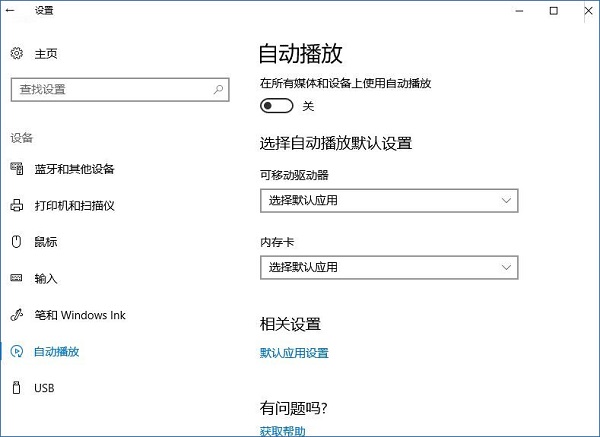Open the 打印机和扫描仪 printer icon
600x437 pixels.
pos(16,205)
